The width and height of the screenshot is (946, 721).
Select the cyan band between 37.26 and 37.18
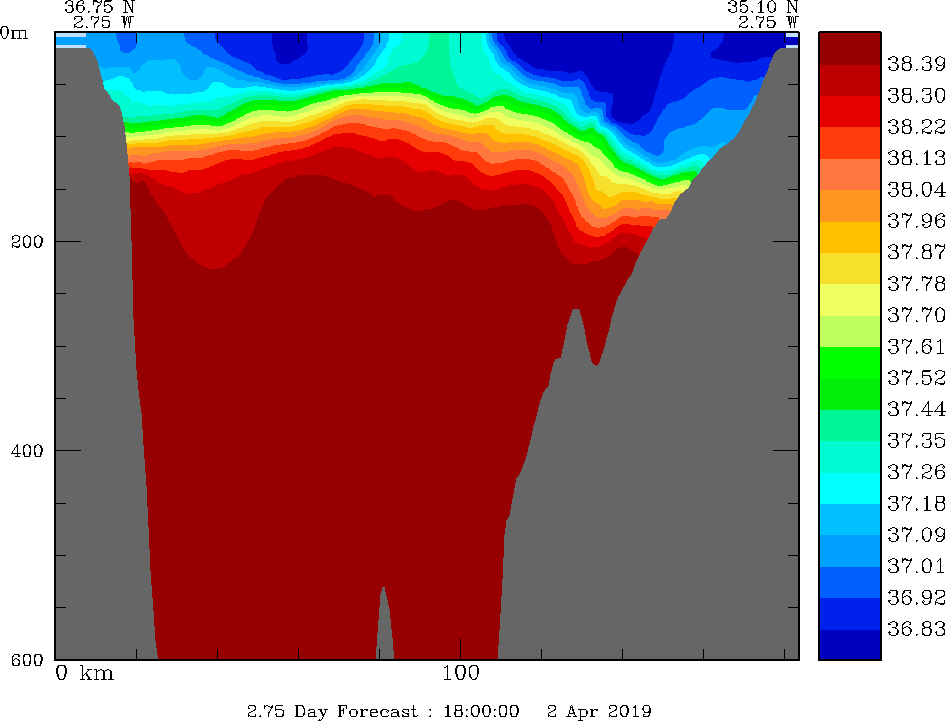tap(849, 488)
